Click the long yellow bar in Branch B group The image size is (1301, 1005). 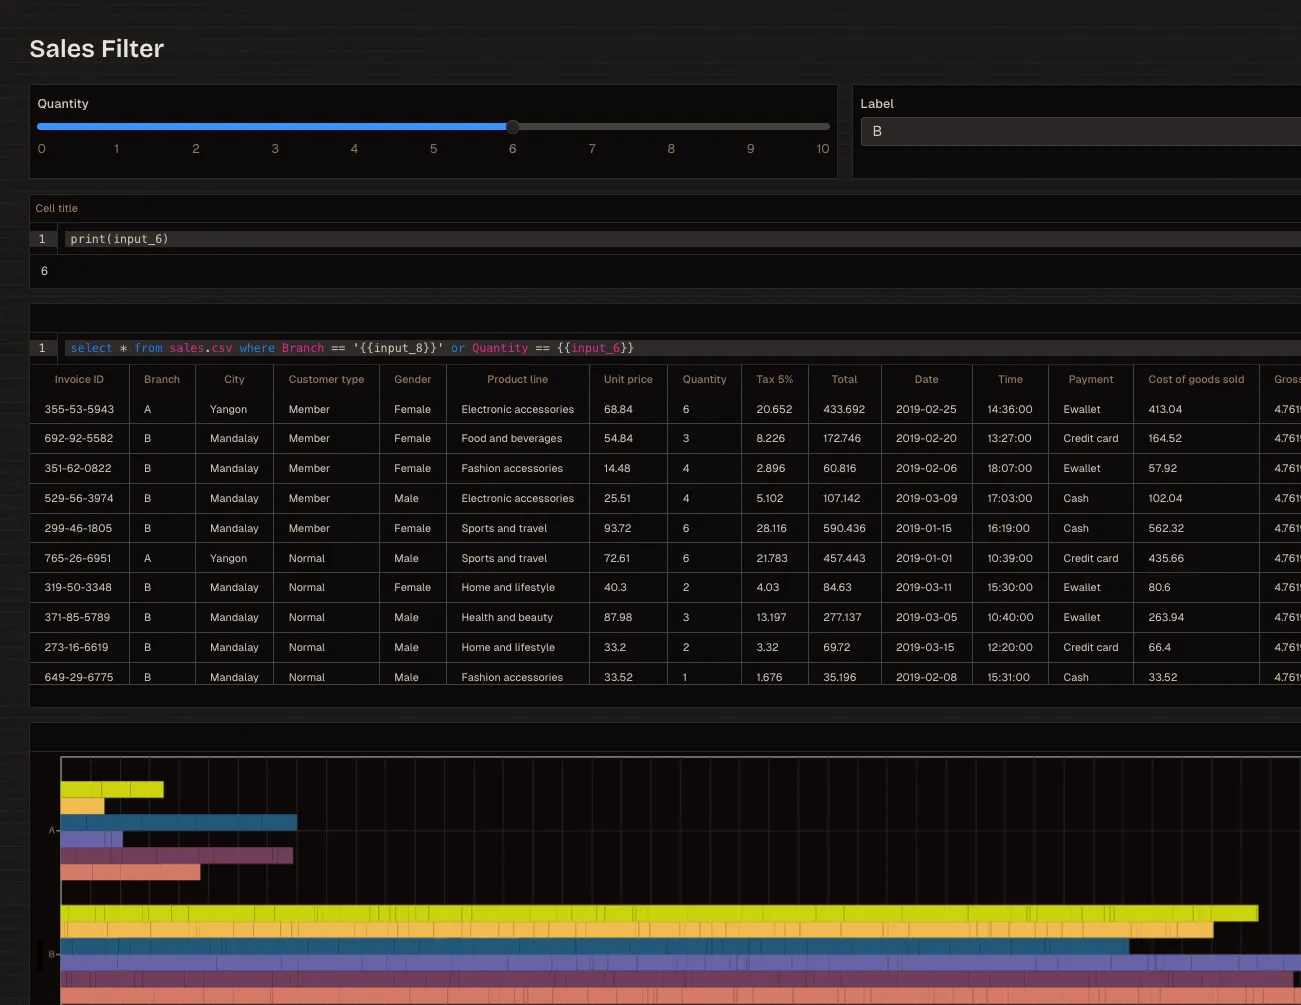pyautogui.click(x=650, y=913)
